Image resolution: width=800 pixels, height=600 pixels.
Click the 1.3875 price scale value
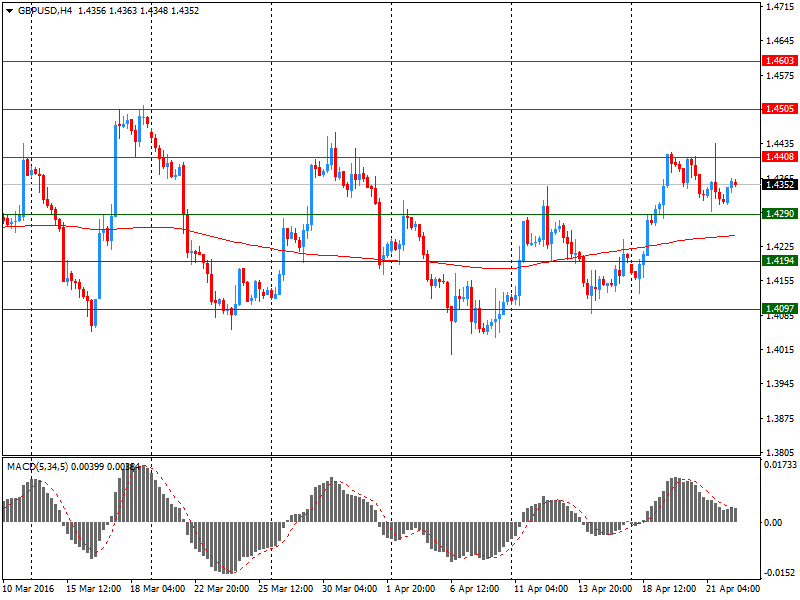[780, 418]
